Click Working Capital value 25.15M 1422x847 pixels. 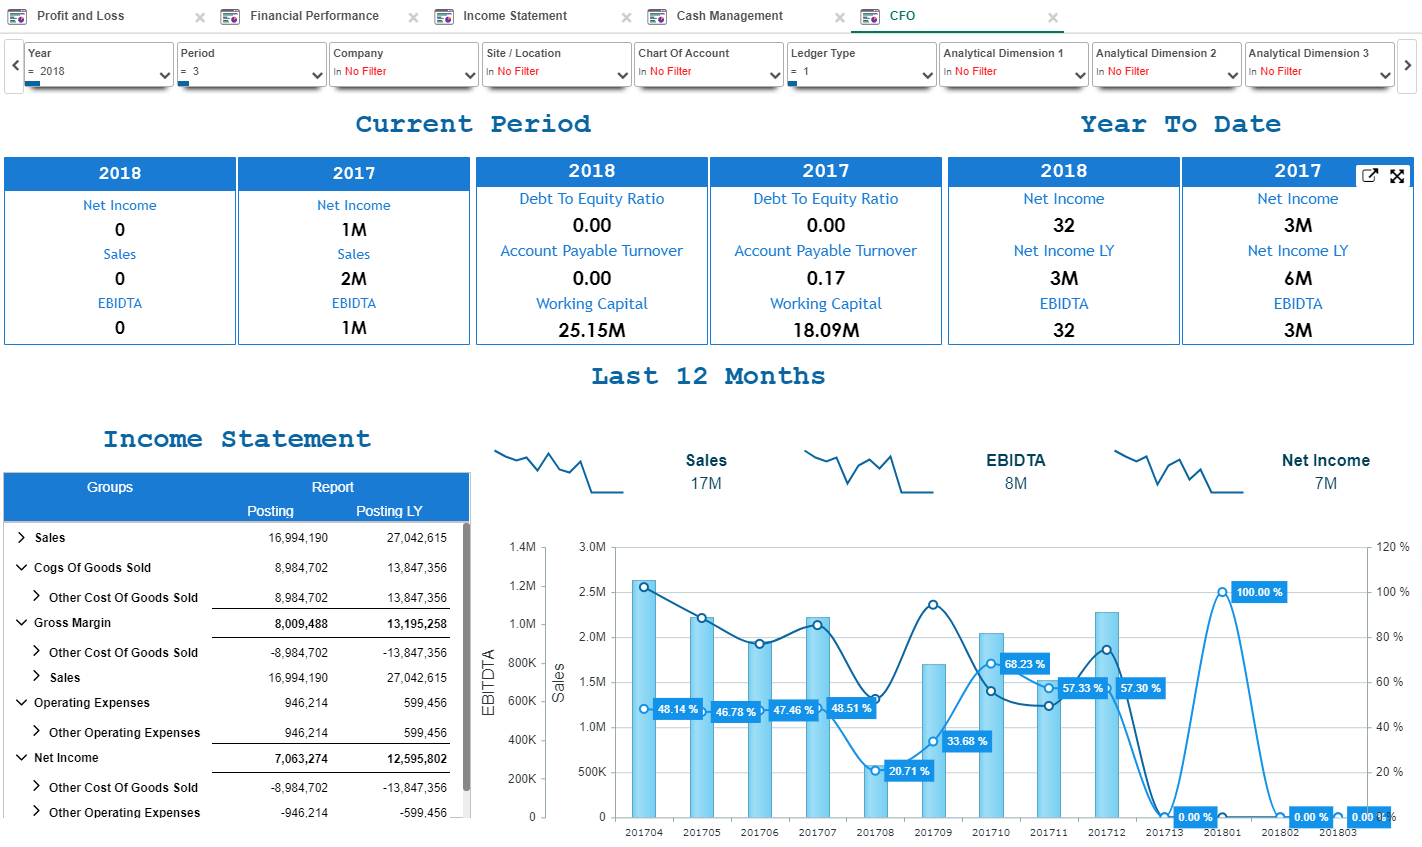[592, 330]
